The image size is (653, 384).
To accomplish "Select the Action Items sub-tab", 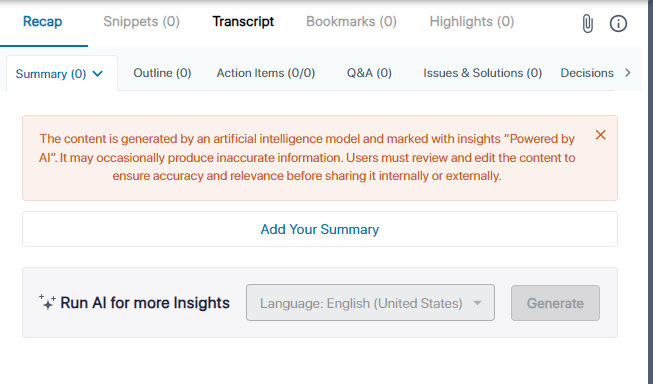I will pos(266,73).
